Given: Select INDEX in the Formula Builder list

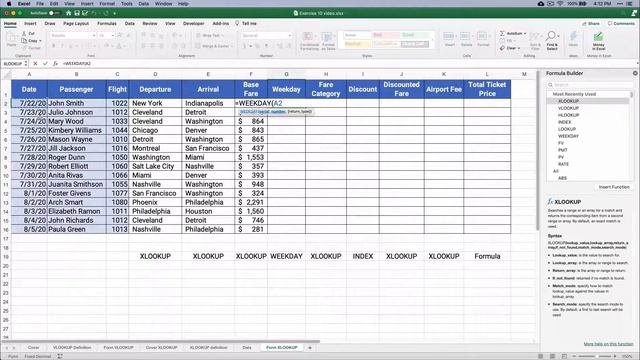Looking at the screenshot, I should (x=565, y=122).
